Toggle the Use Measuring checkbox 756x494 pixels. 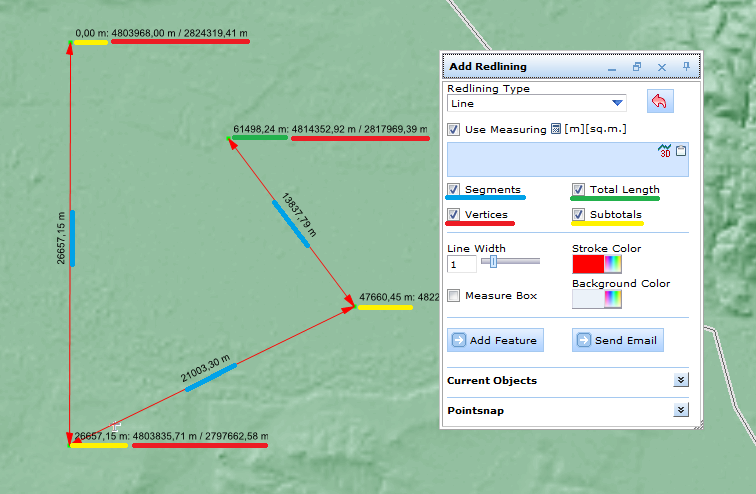click(x=453, y=129)
